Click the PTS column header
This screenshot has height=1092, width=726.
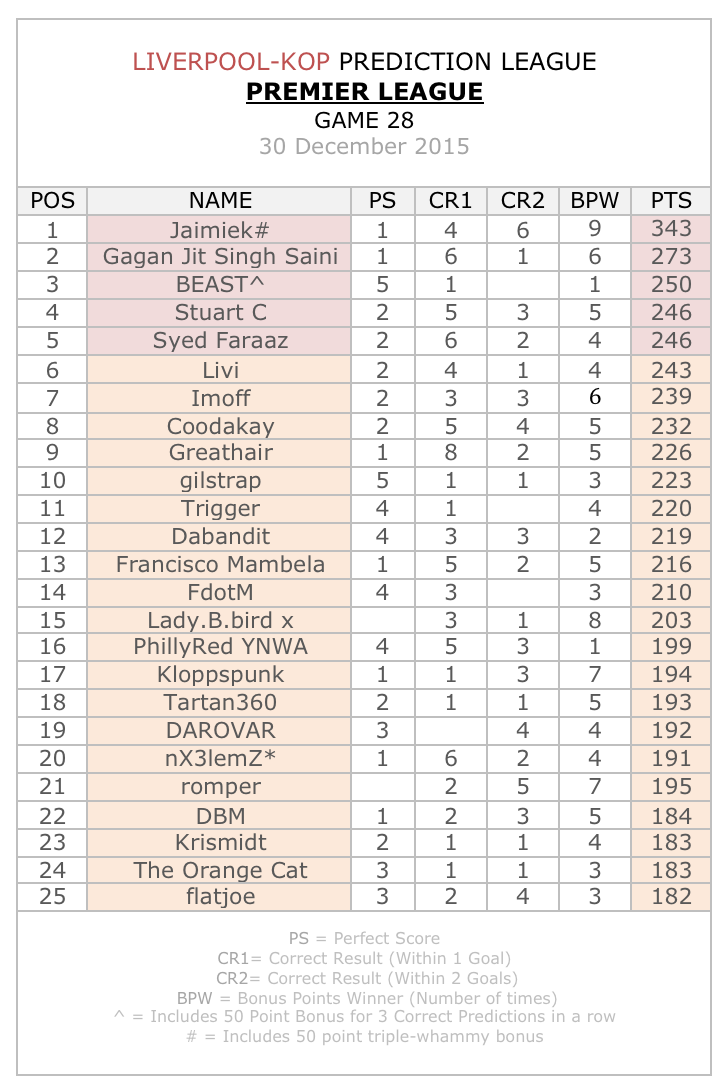click(x=670, y=200)
